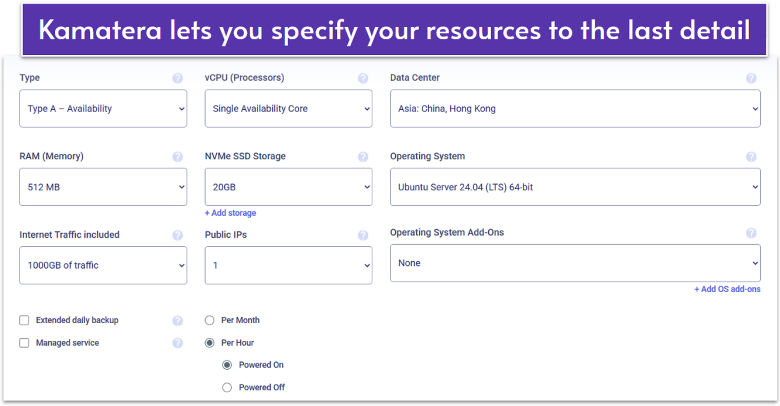Open the Type A – Availability dropdown
This screenshot has height=406, width=780.
pos(103,109)
